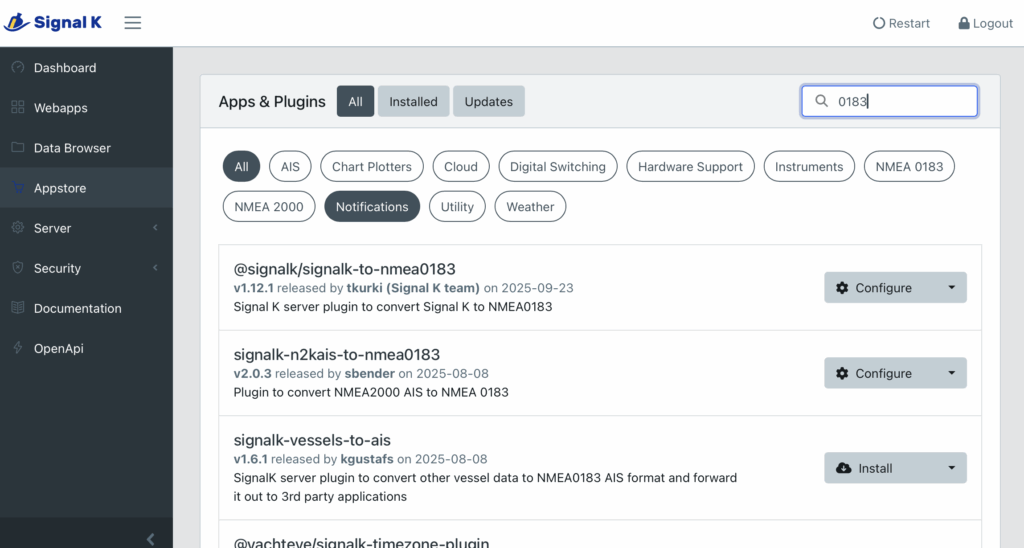Click the Data Browser folder icon
Screen dimensions: 1024x548
point(17,148)
